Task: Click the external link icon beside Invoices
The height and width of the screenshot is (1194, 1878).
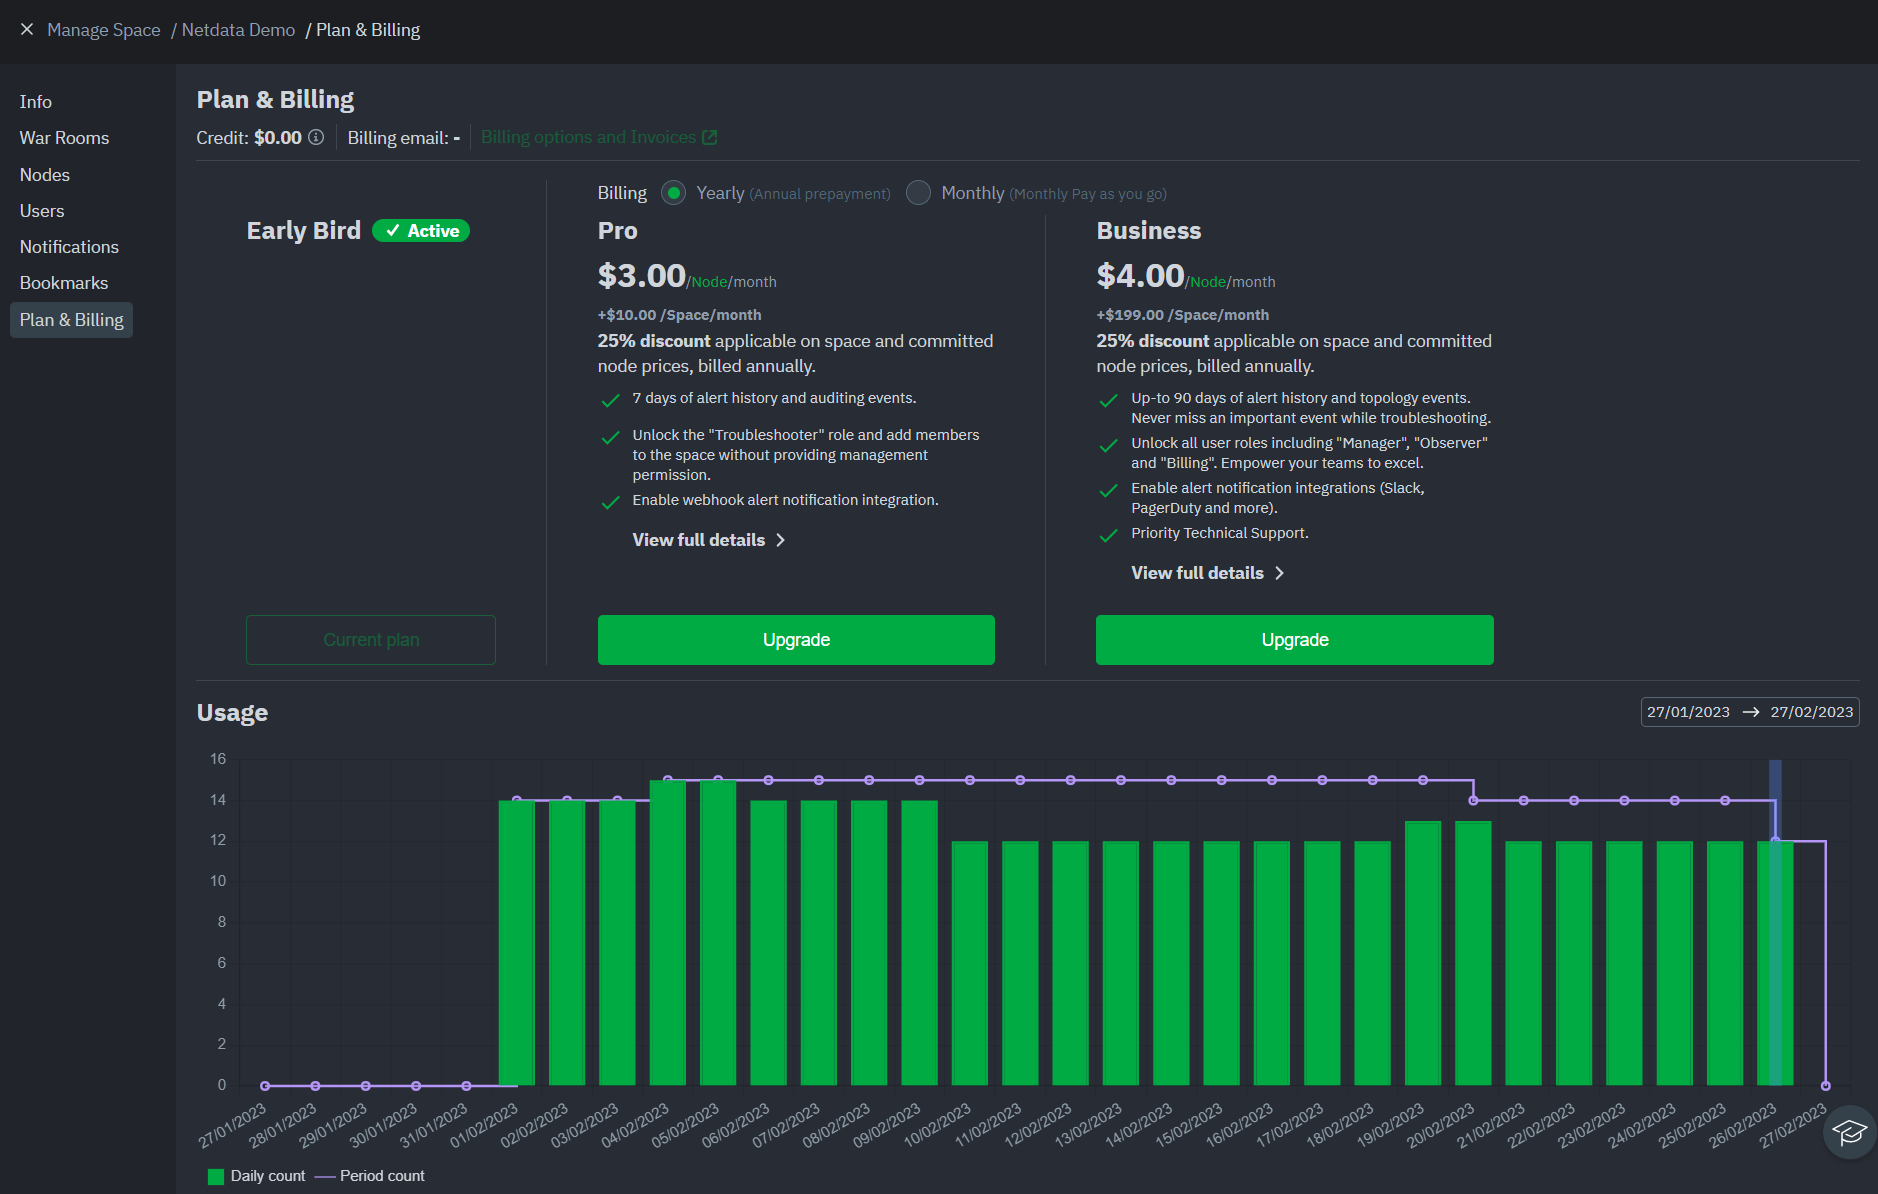Action: pos(710,137)
